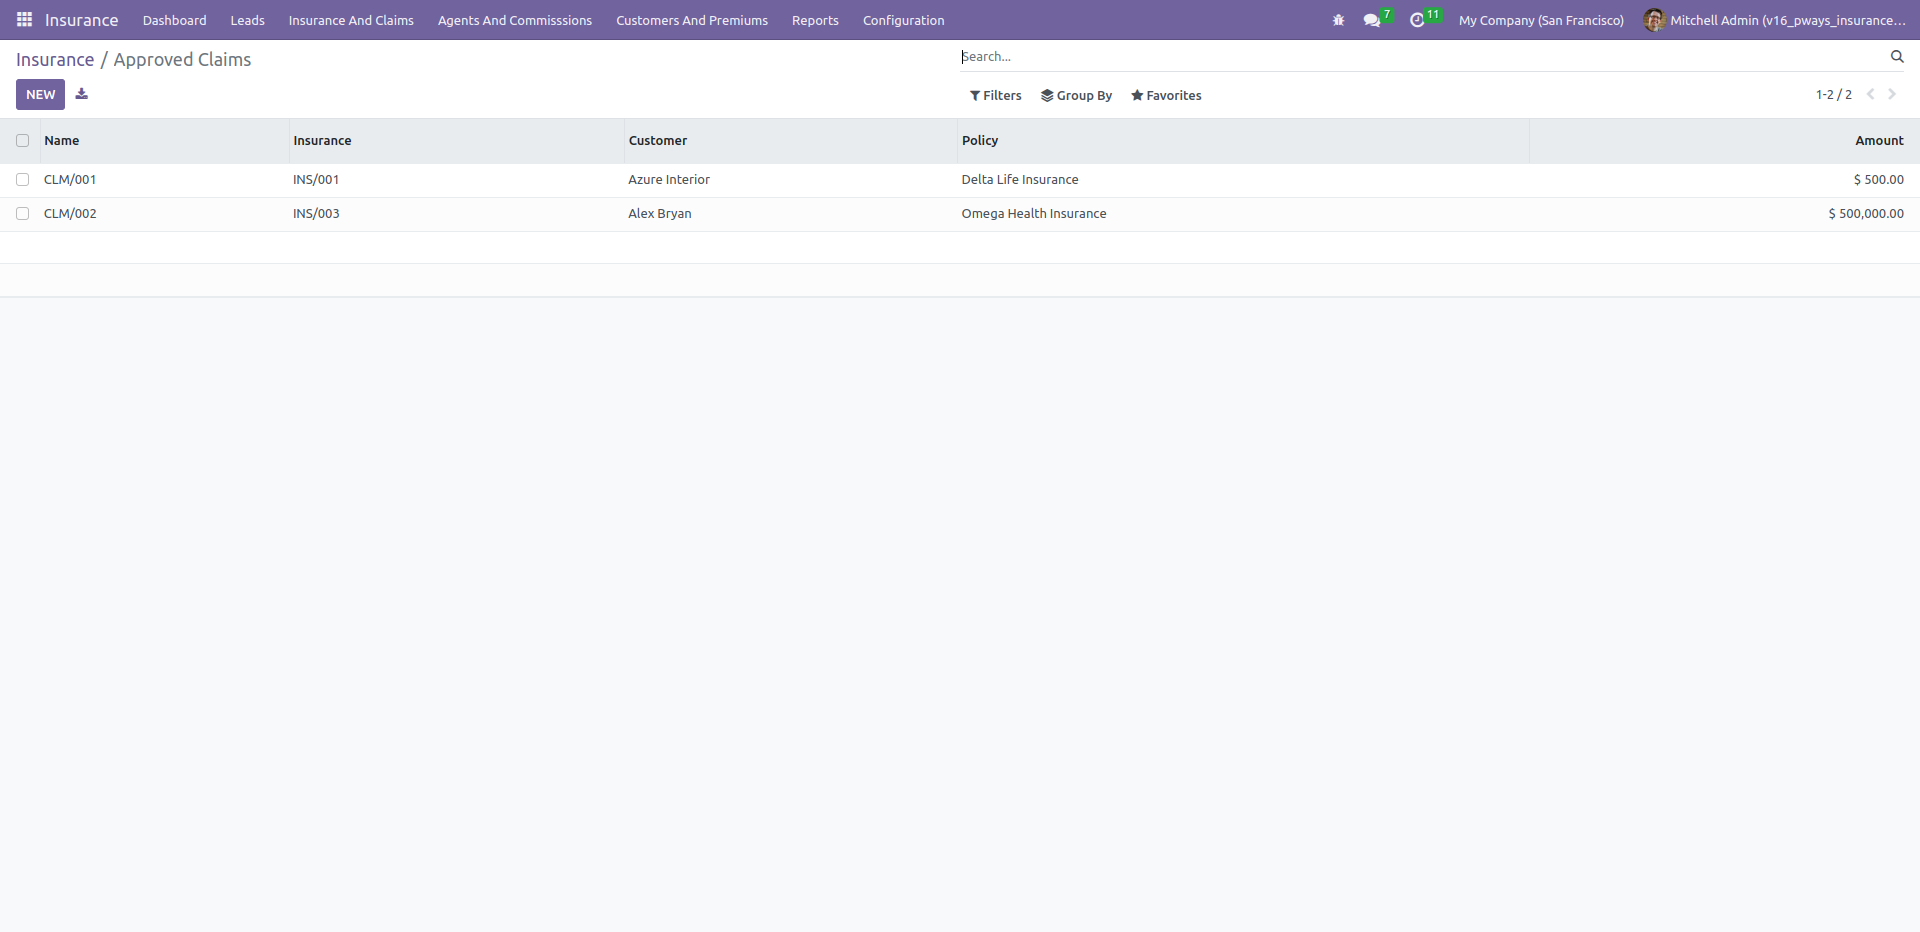Open the apps grid menu icon
This screenshot has width=1920, height=932.
click(25, 20)
